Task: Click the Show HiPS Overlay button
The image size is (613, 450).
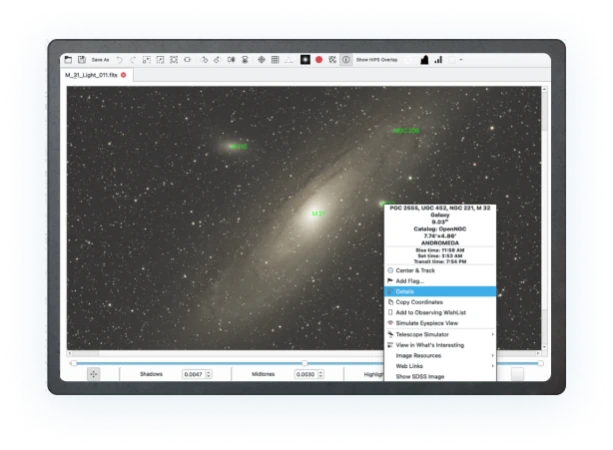Action: coord(377,60)
